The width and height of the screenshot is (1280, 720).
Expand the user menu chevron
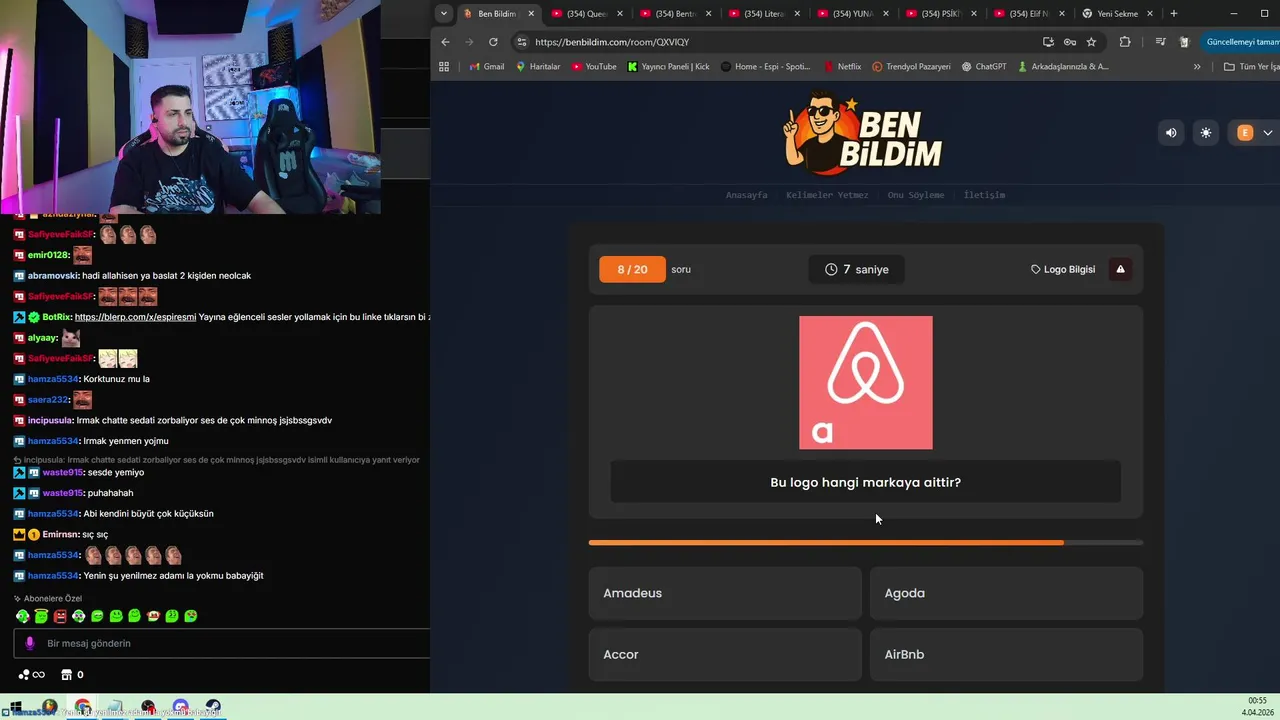(1268, 133)
